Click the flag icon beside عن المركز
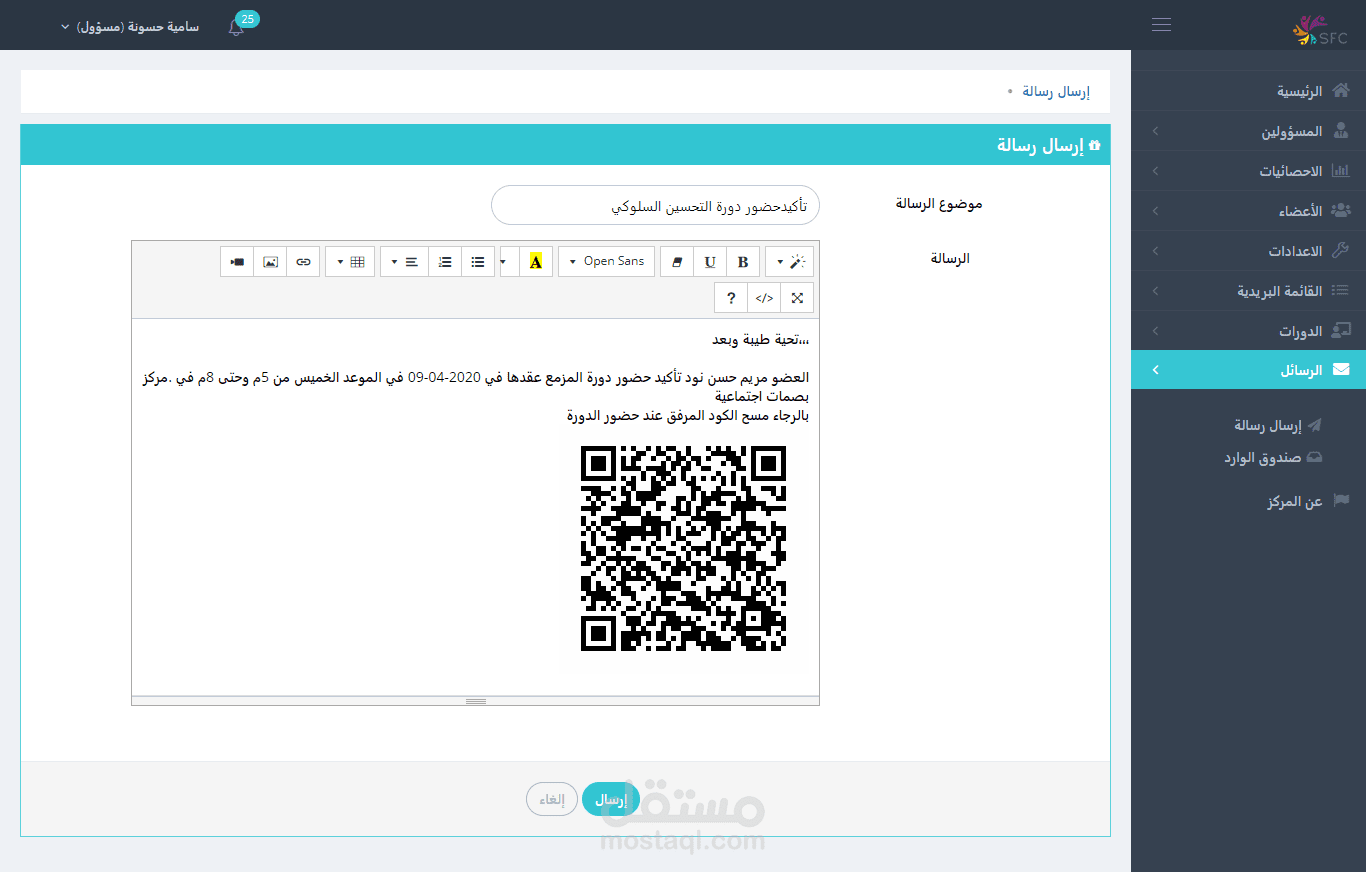 coord(1341,500)
